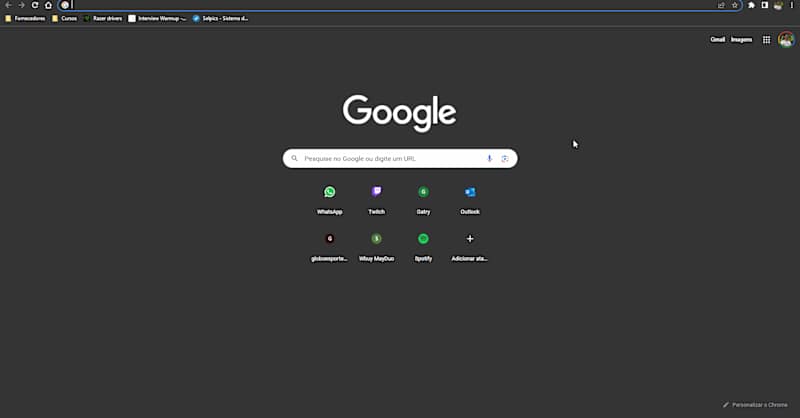The image size is (800, 418).
Task: Go forward with the browser forward arrow
Action: 21,5
